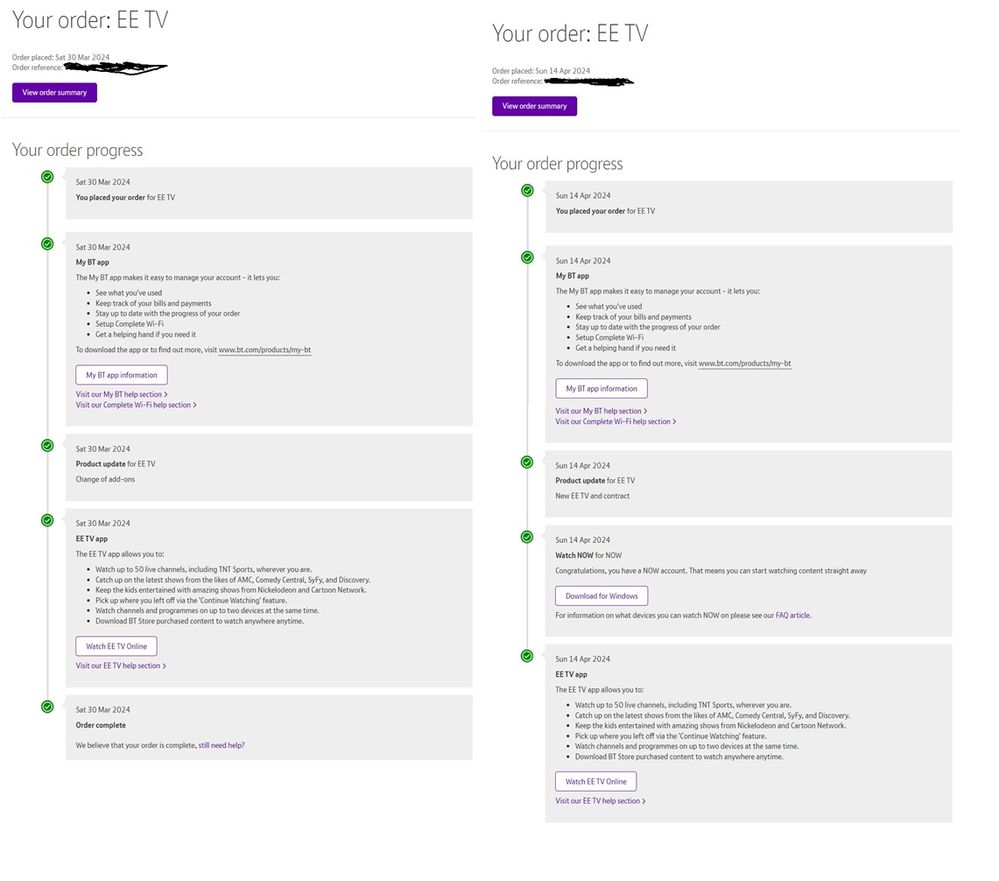Open View order summary for the 30 Mar order

pyautogui.click(x=55, y=93)
